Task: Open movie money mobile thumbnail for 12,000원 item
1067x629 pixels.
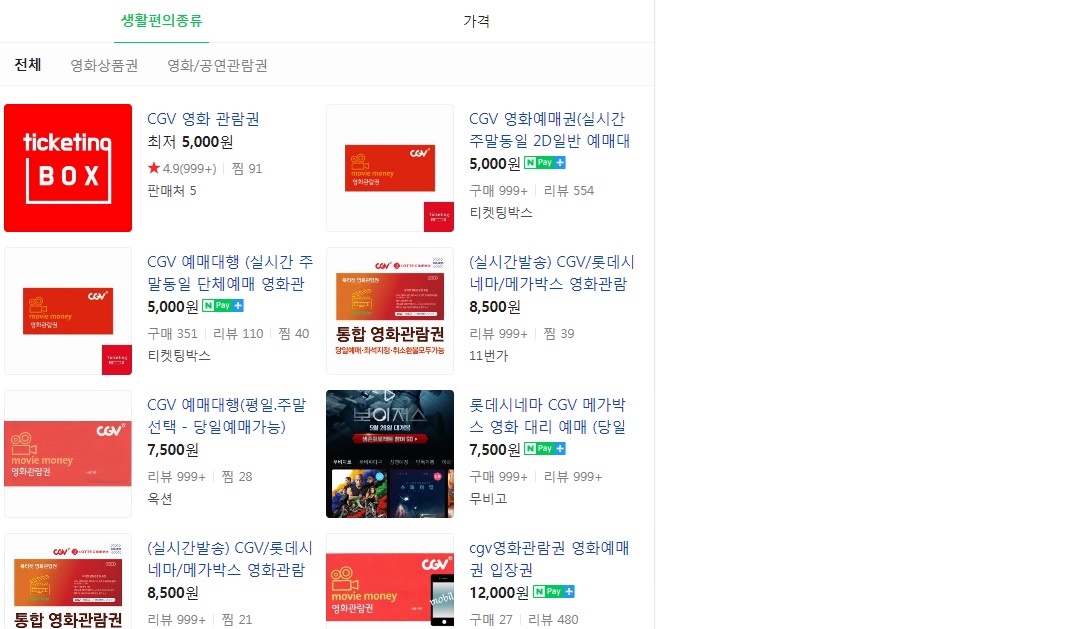Action: (x=390, y=581)
